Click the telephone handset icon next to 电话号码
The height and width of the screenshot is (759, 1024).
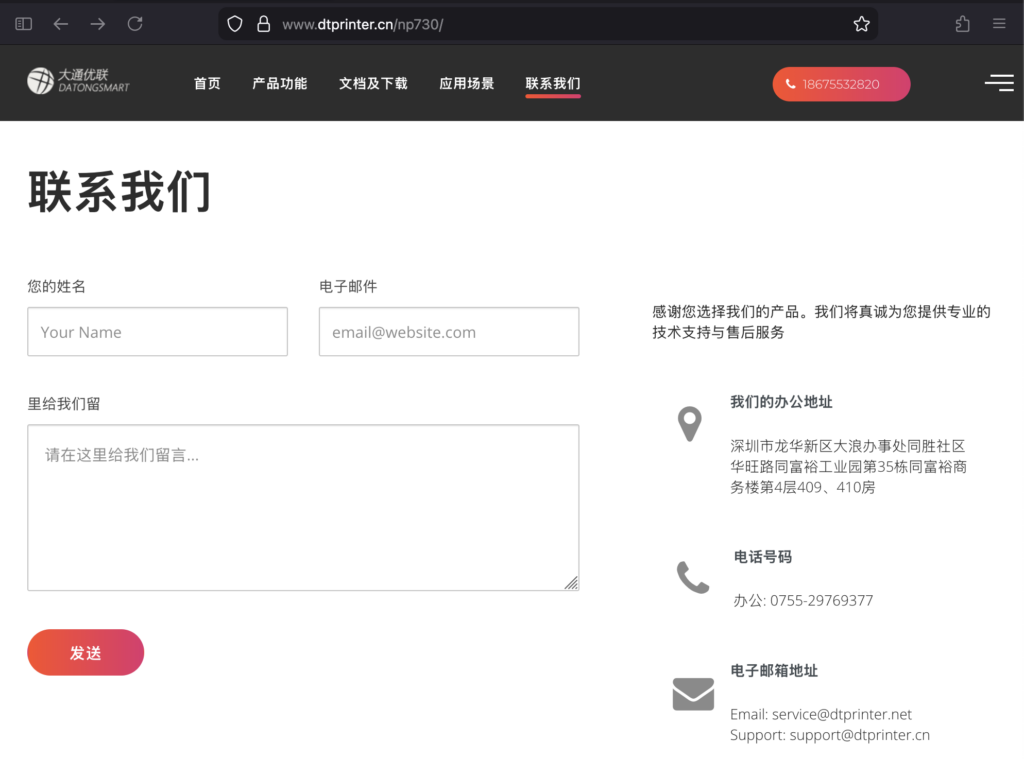[x=693, y=576]
